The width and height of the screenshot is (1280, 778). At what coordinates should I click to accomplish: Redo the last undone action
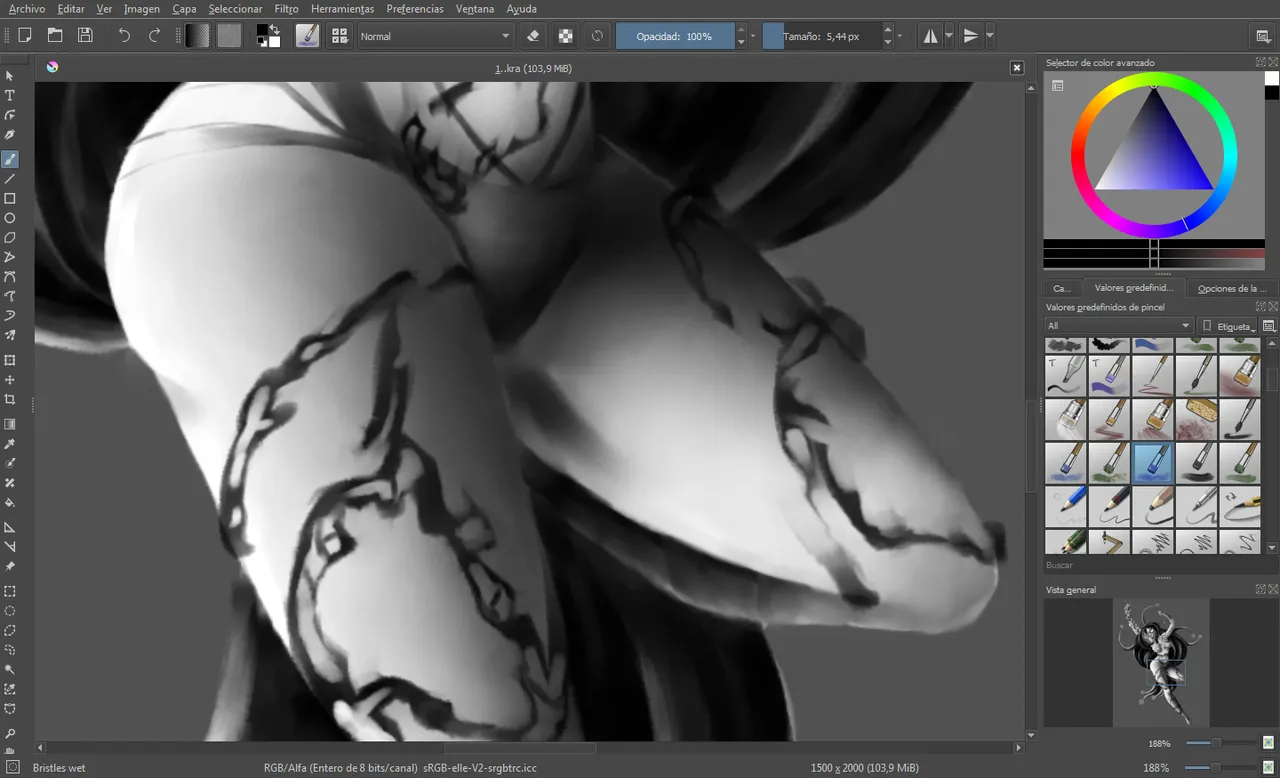pos(154,36)
